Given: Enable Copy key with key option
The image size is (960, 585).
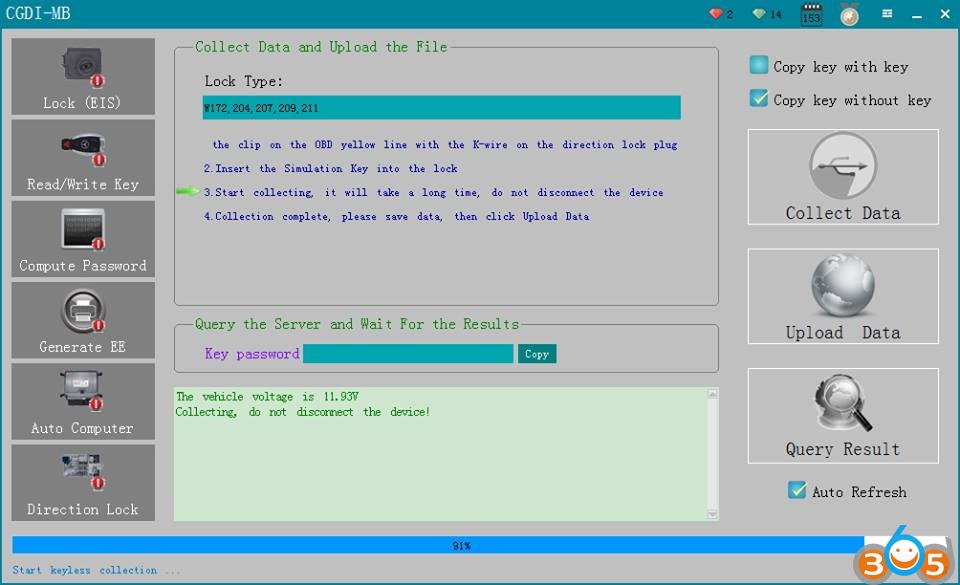Looking at the screenshot, I should point(759,66).
